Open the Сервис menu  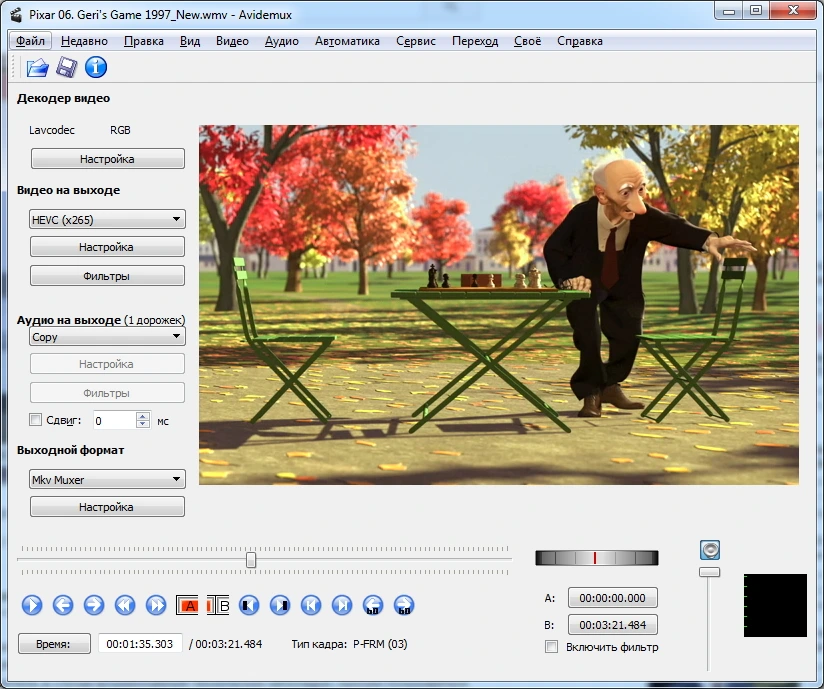pos(416,41)
